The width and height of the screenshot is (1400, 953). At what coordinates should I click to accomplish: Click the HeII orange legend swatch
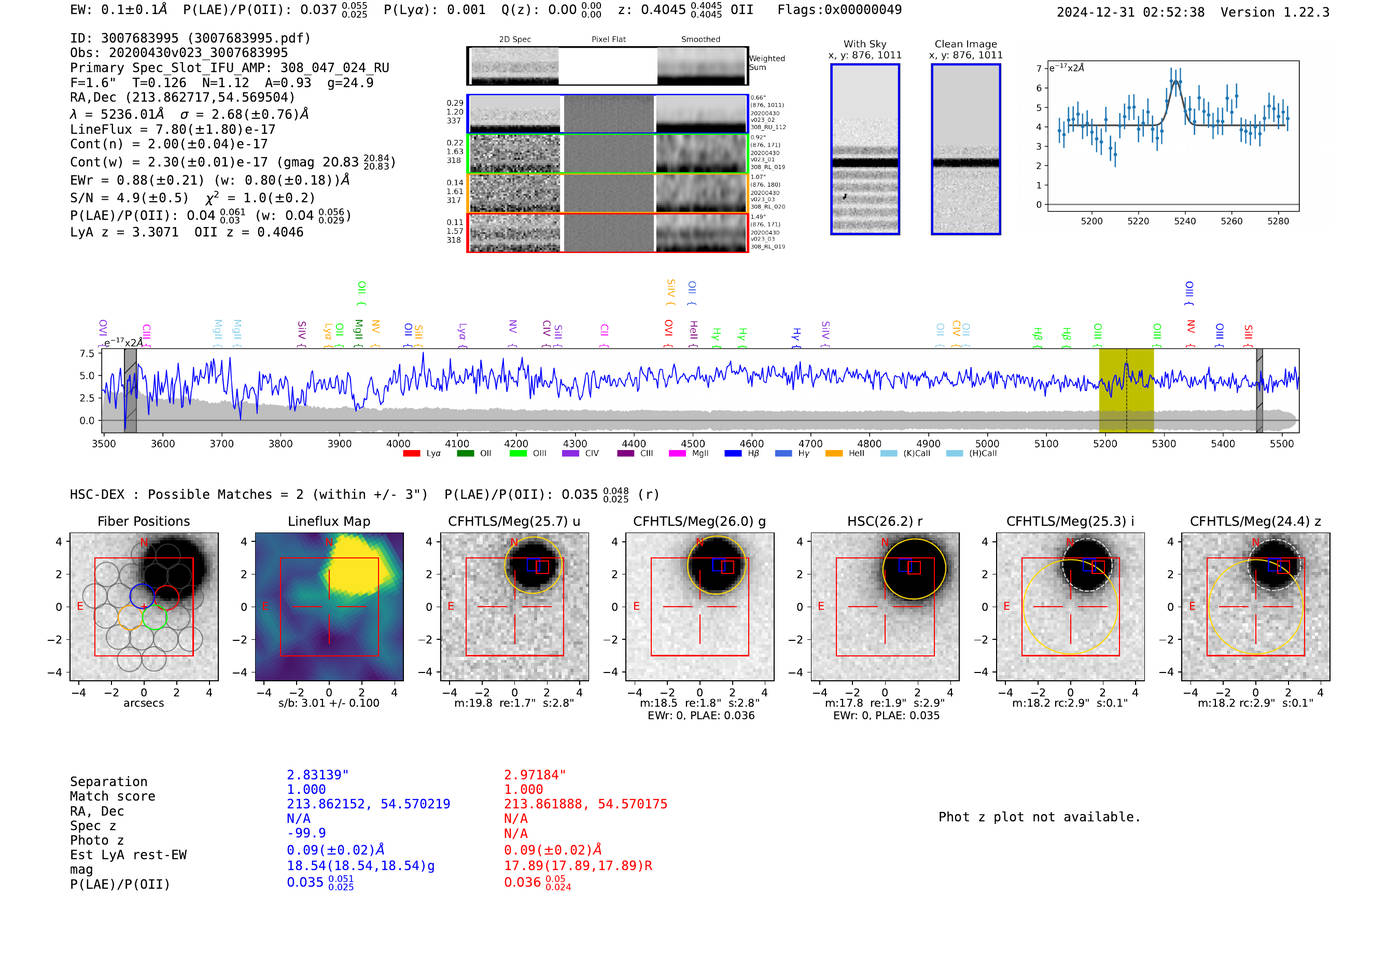pos(834,454)
